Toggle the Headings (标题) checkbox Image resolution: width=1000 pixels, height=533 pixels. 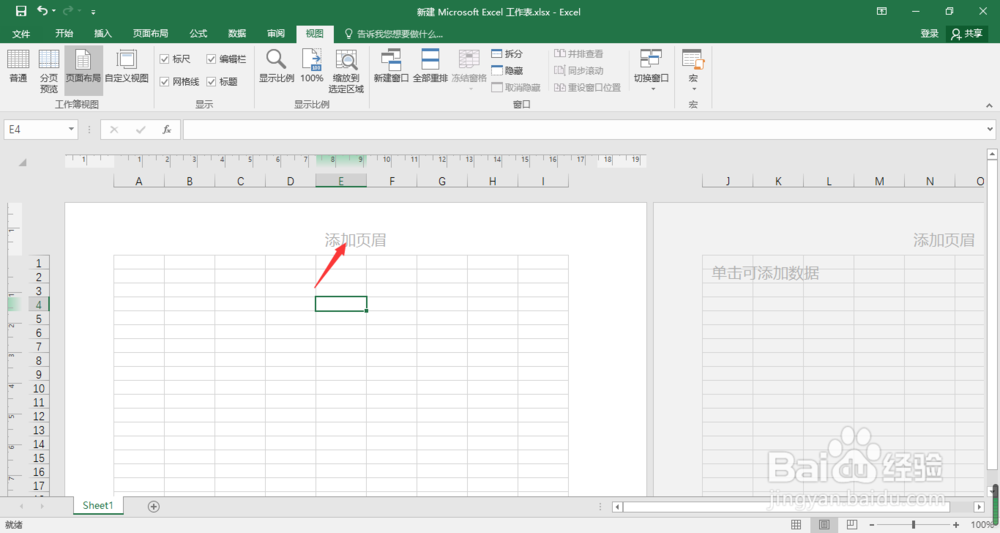click(211, 82)
